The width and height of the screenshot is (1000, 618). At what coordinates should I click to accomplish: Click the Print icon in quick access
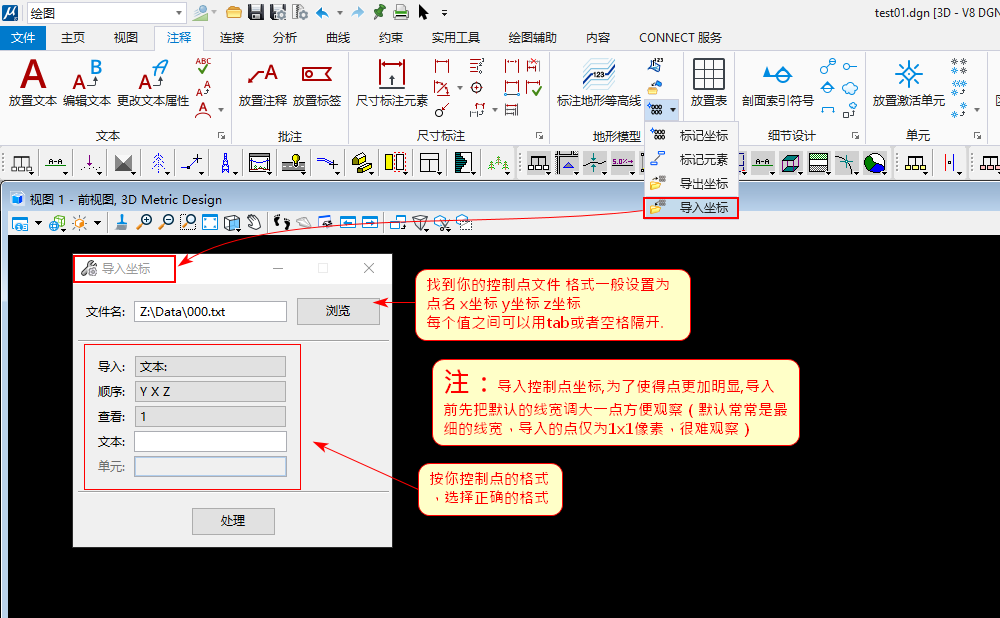point(401,12)
